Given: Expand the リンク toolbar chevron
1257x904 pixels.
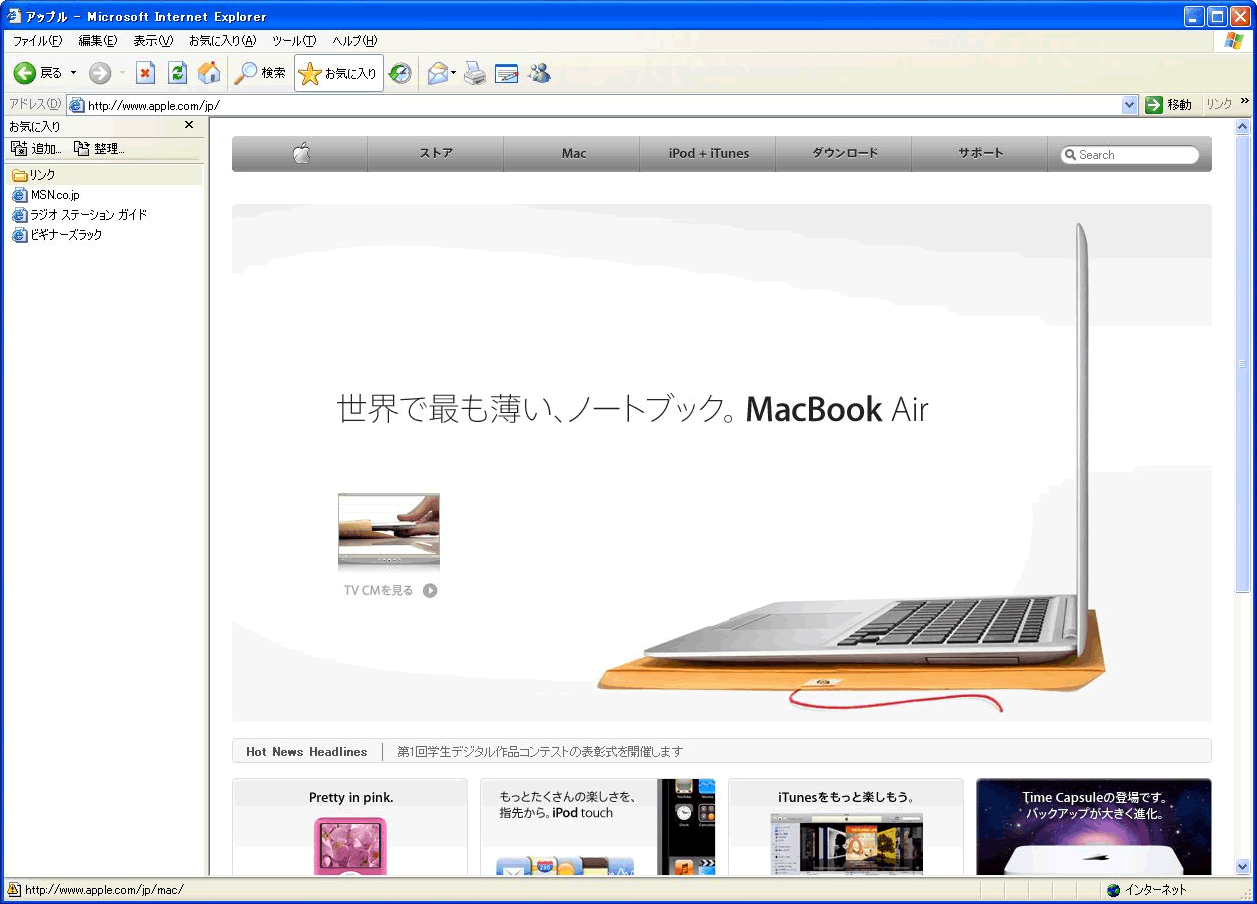Looking at the screenshot, I should pos(1245,101).
